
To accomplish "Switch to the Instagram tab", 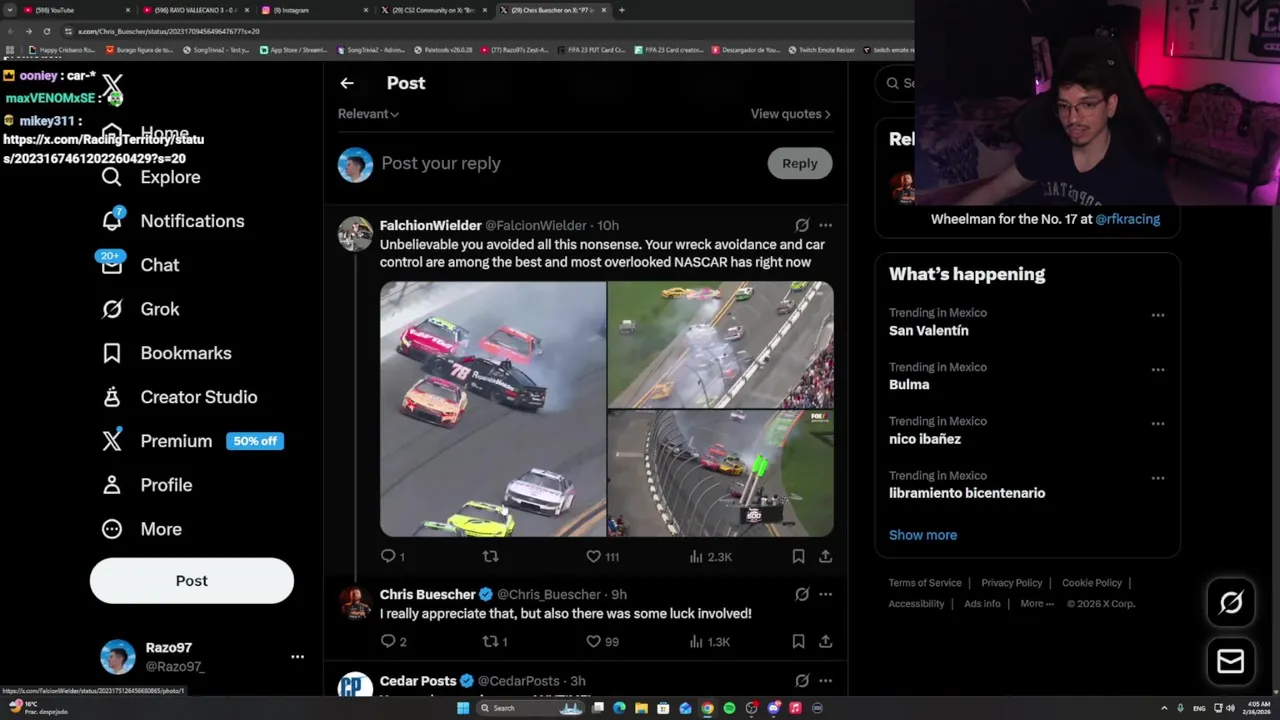I will 312,10.
